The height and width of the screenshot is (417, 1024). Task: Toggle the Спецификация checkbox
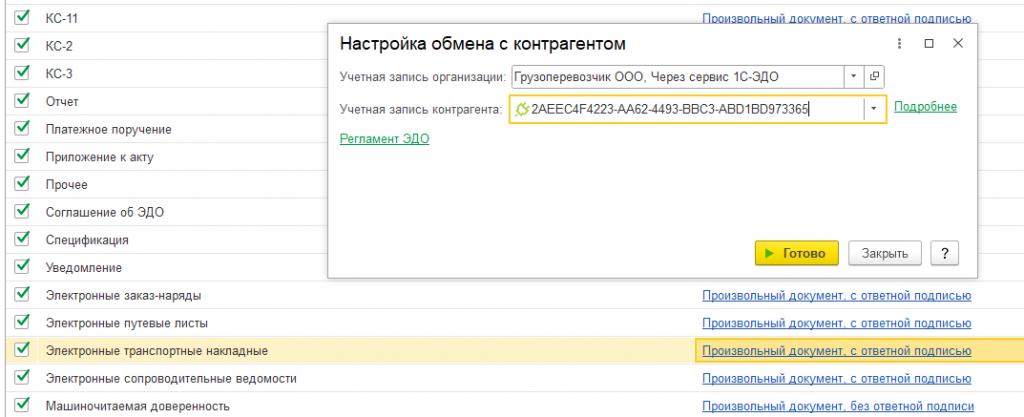click(x=22, y=239)
